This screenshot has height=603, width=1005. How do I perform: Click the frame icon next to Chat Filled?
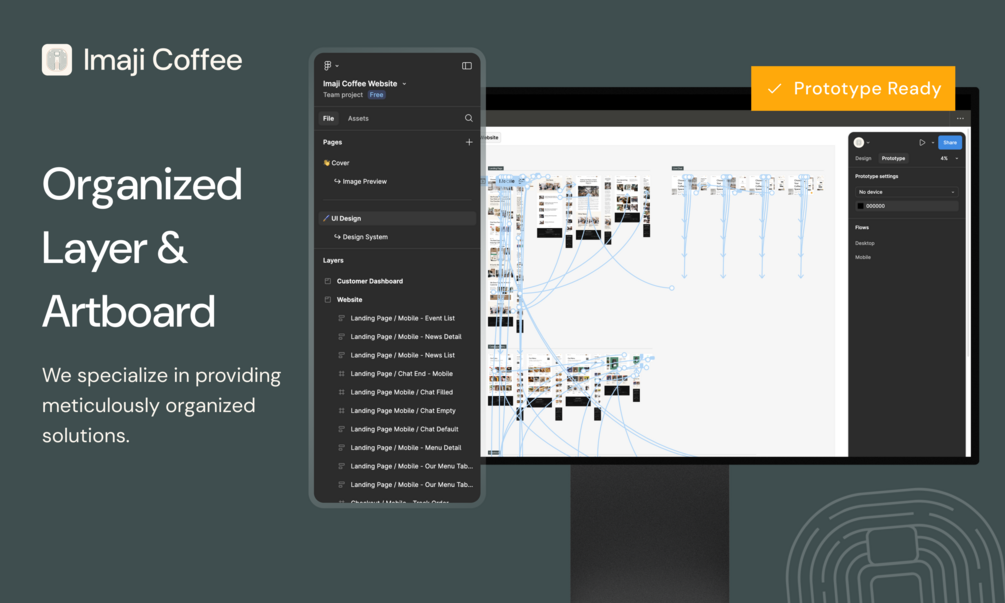tap(341, 392)
